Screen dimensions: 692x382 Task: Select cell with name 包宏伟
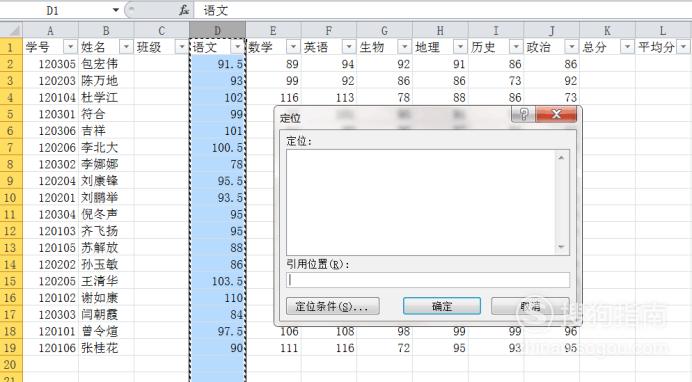pyautogui.click(x=106, y=64)
